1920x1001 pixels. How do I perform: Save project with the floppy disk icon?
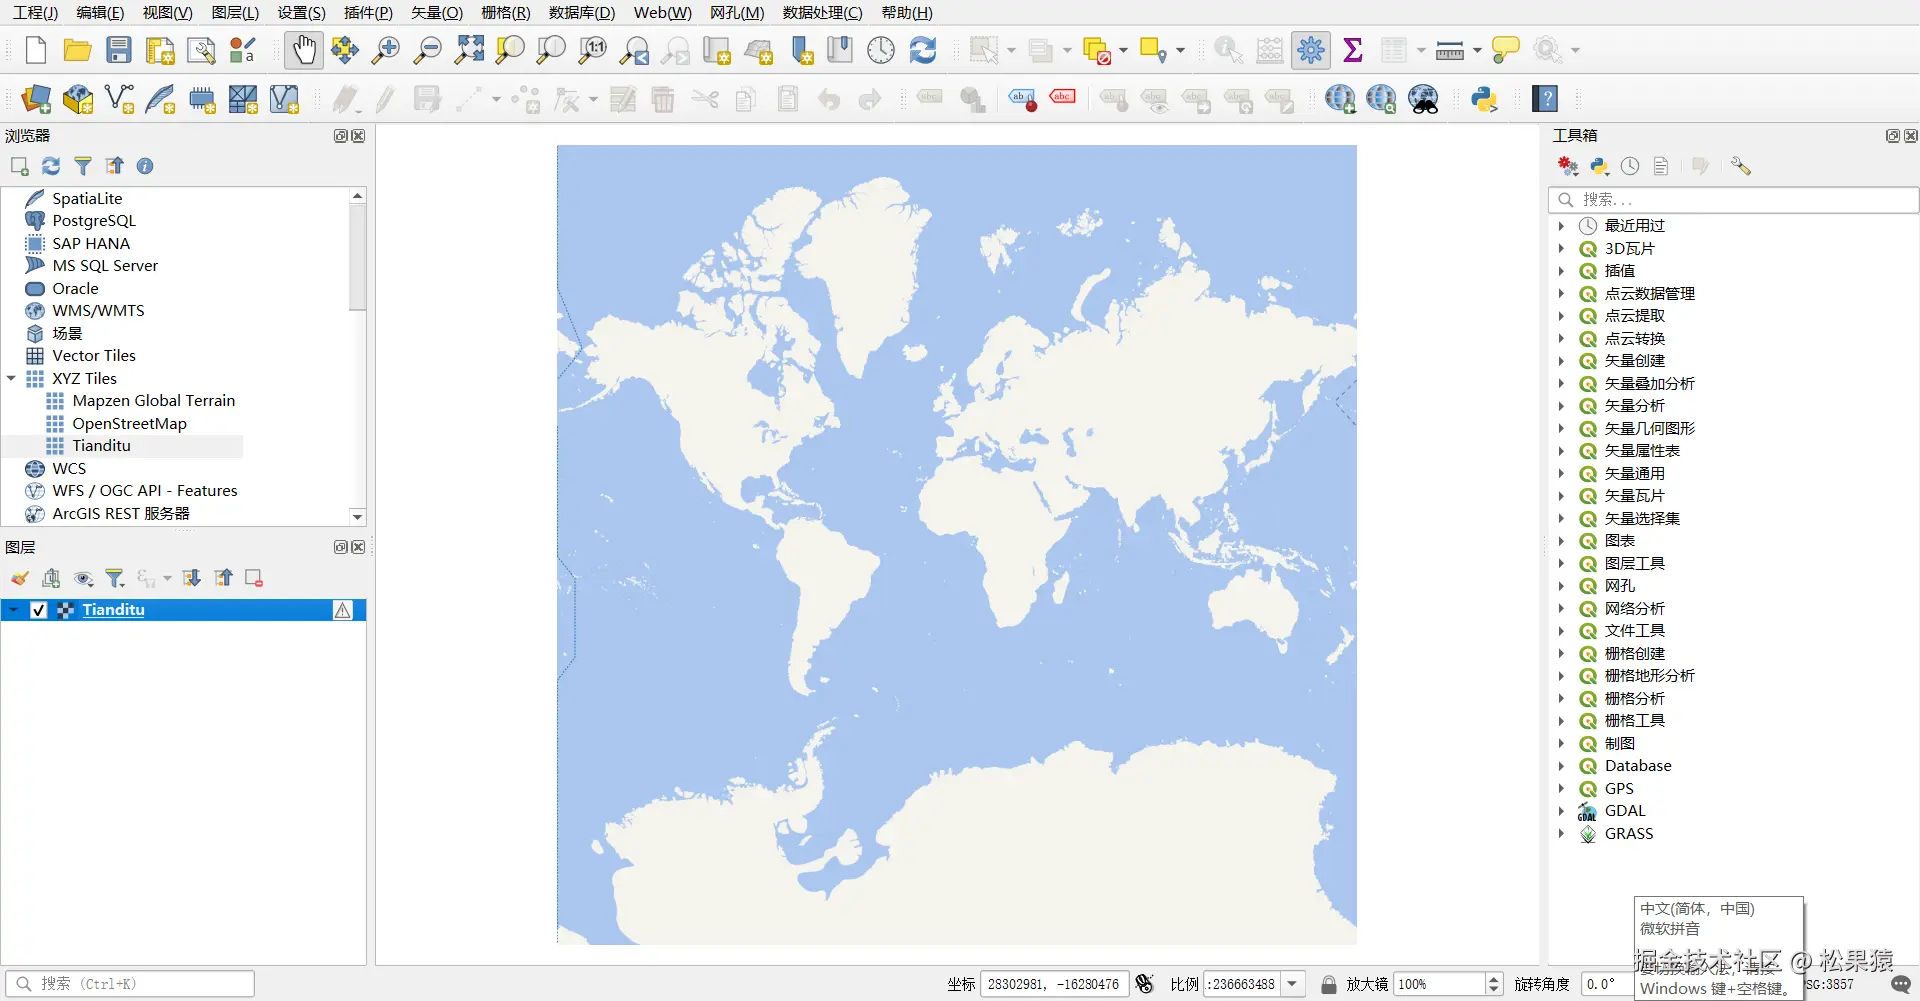coord(119,50)
